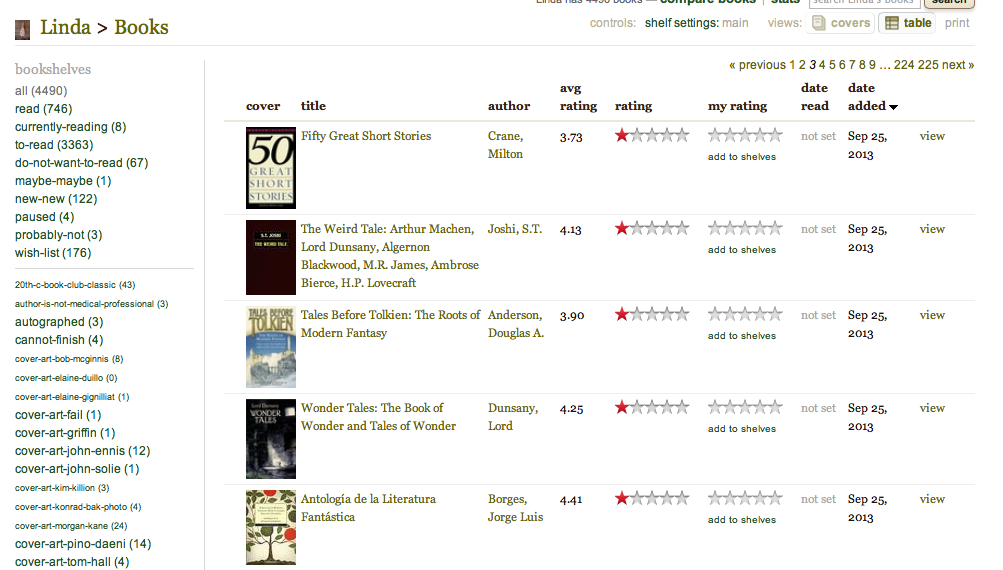Sort table by avg rating column
This screenshot has width=1003, height=570.
[578, 97]
